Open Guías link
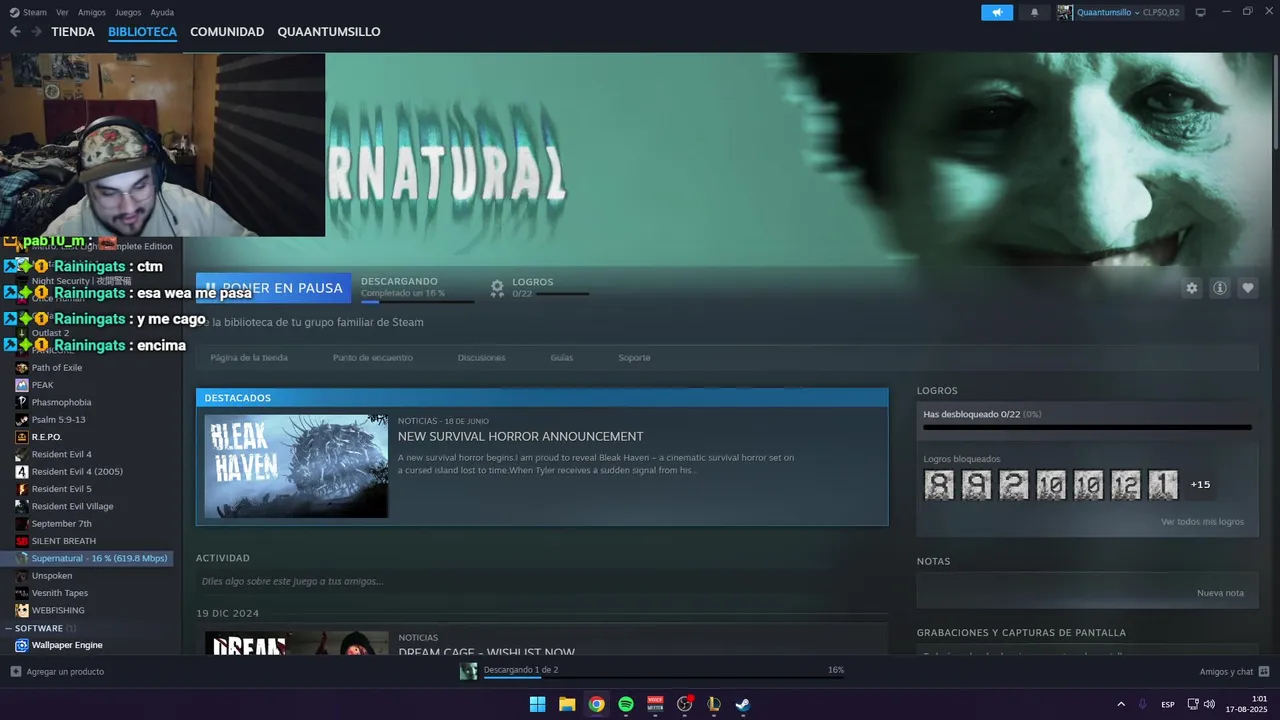The image size is (1280, 720). click(561, 357)
